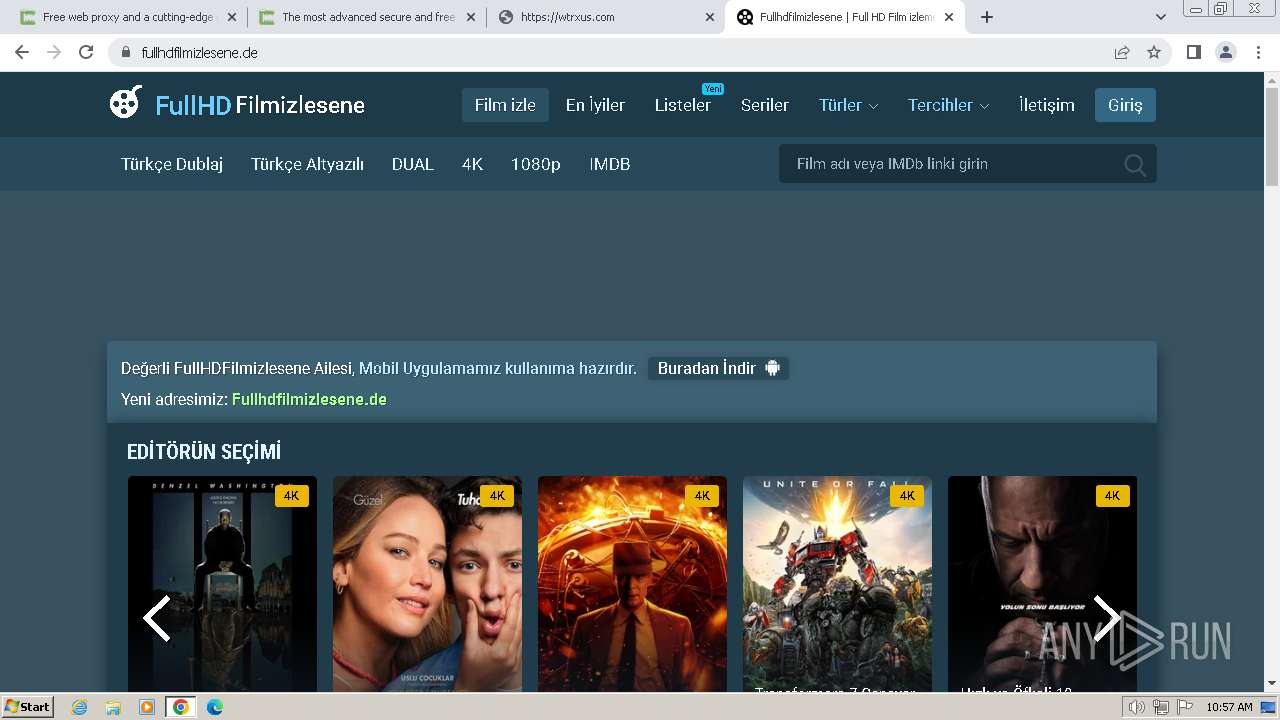Click the Chrome taskbar icon
This screenshot has height=720, width=1280.
pos(181,707)
